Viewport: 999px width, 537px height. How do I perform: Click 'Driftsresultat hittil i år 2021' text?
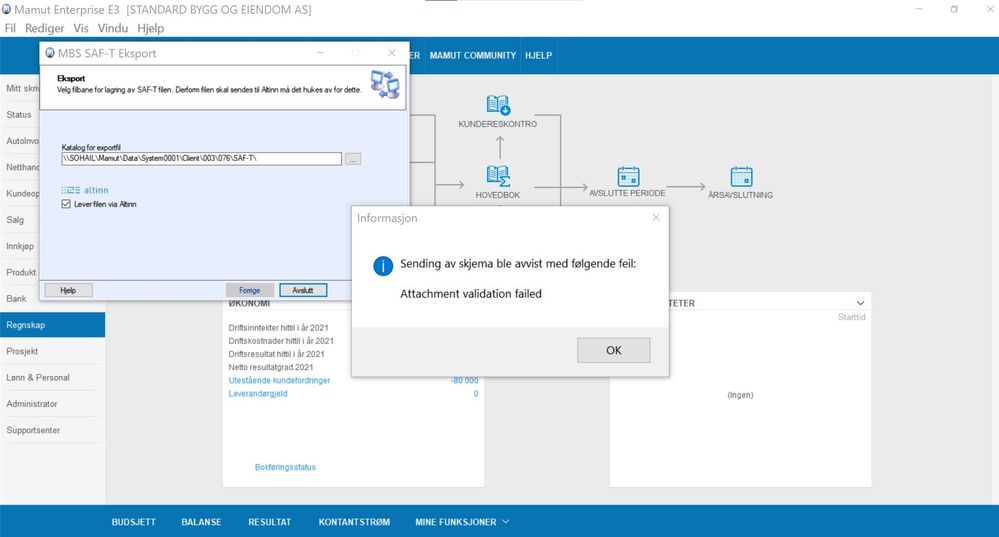277,354
